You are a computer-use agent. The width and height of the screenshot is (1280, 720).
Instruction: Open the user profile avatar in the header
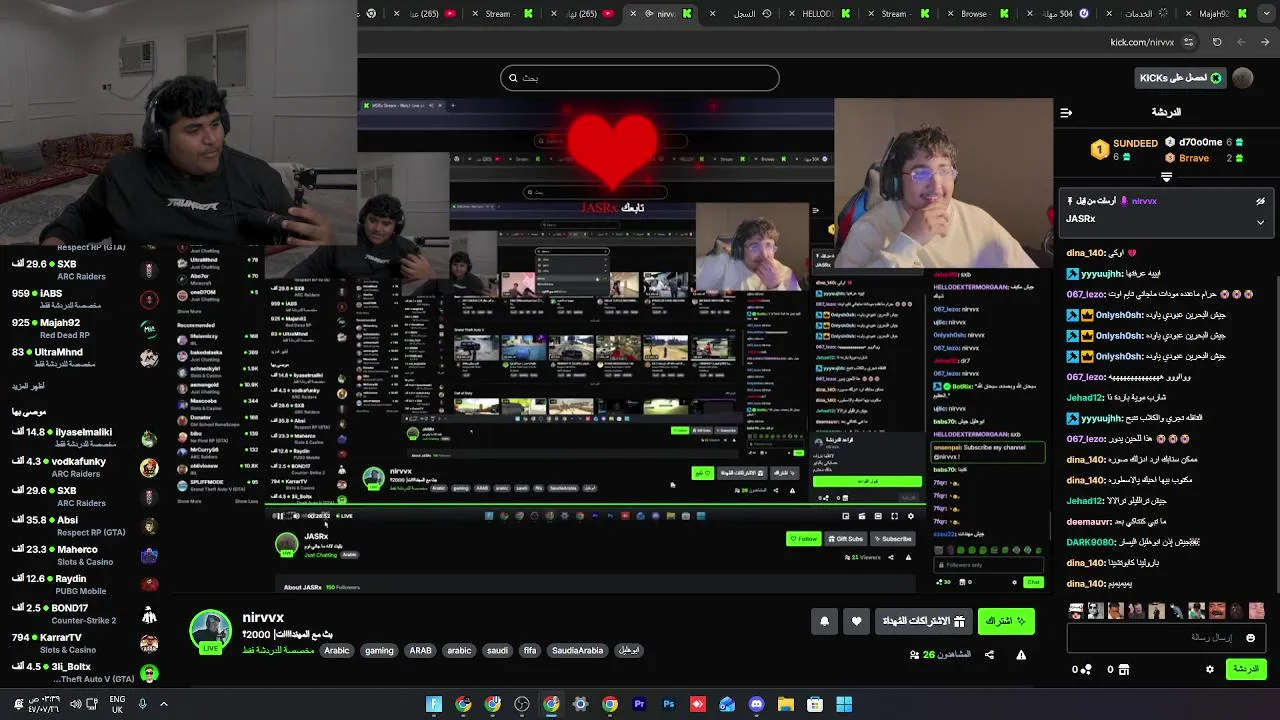pyautogui.click(x=1243, y=78)
